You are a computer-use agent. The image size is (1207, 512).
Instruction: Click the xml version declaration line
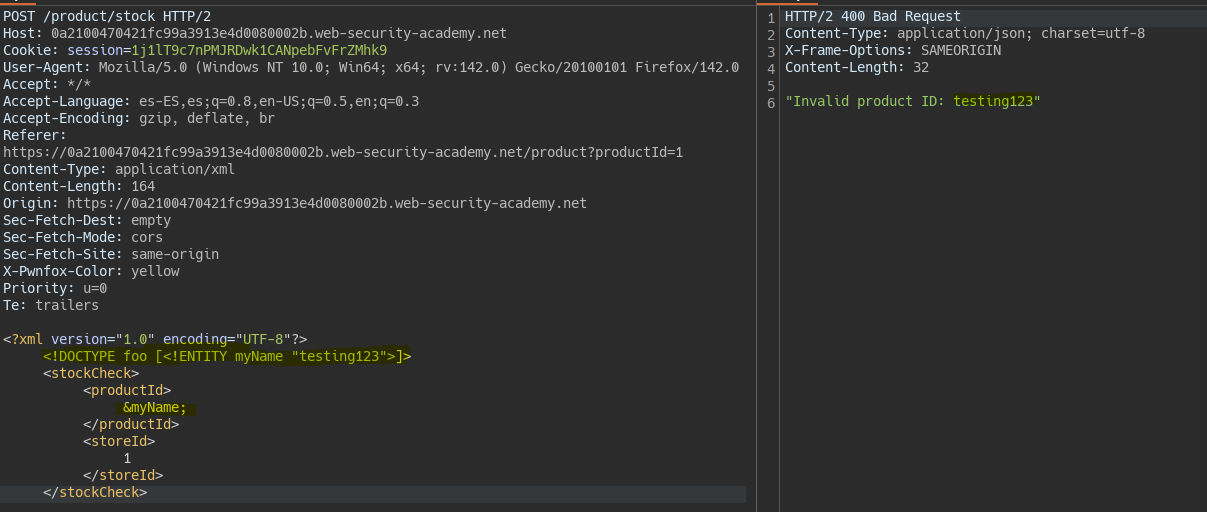coord(155,339)
